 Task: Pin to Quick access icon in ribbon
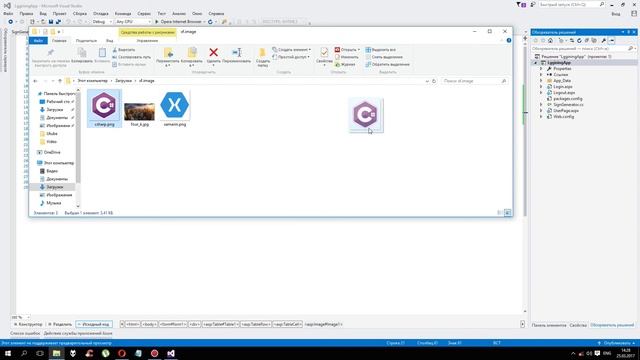tap(51, 53)
